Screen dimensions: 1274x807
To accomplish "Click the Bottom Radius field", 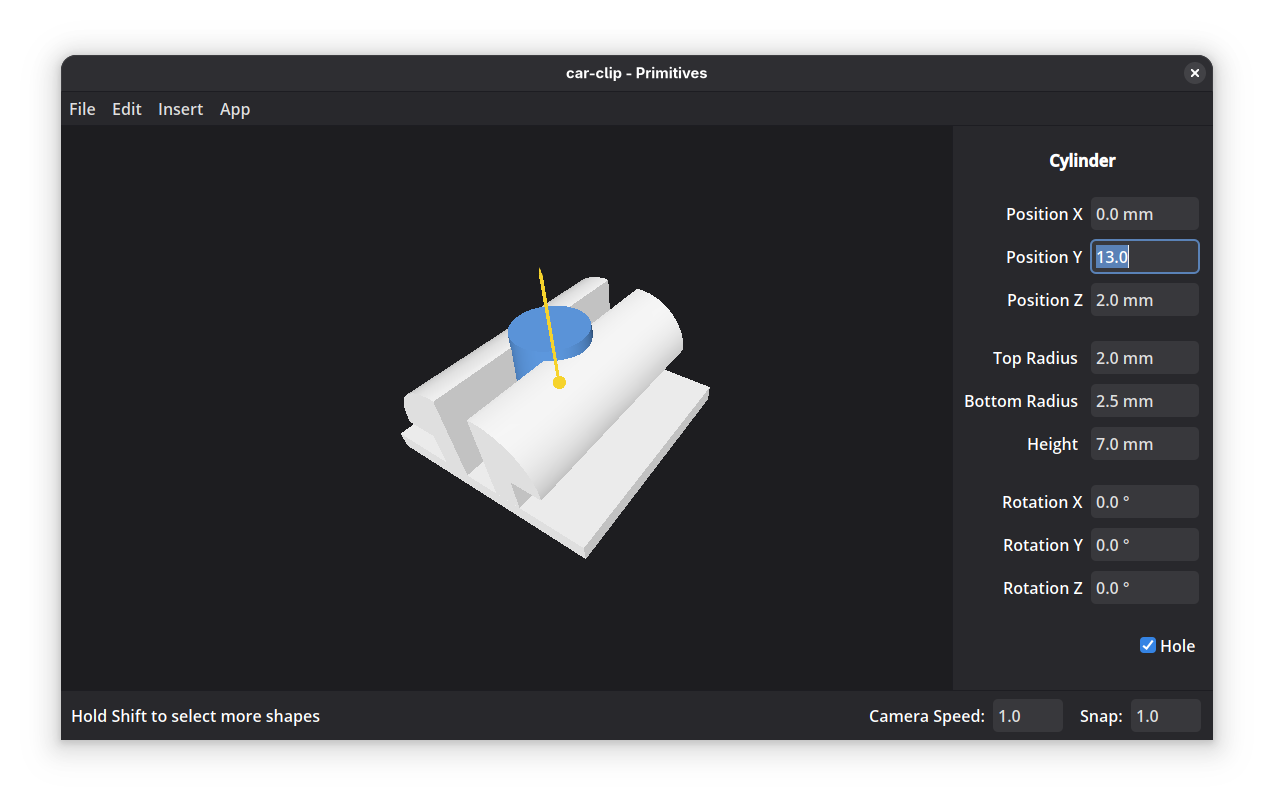I will tap(1144, 401).
